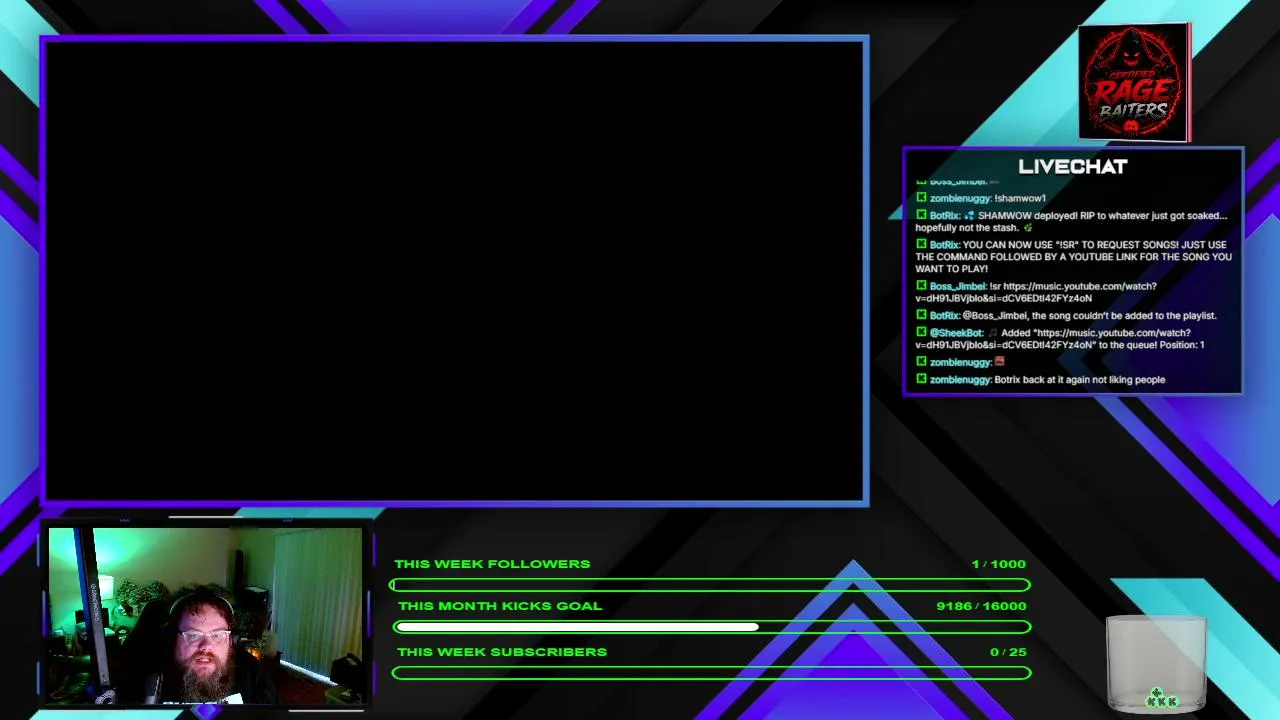Click the green leaf emoji after 'not the stash.'

pos(1028,228)
